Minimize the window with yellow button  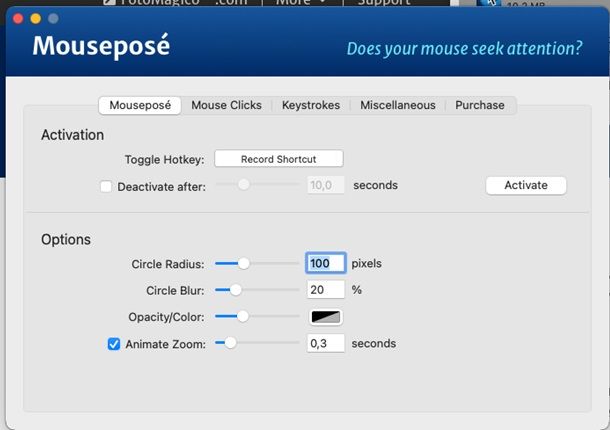36,18
